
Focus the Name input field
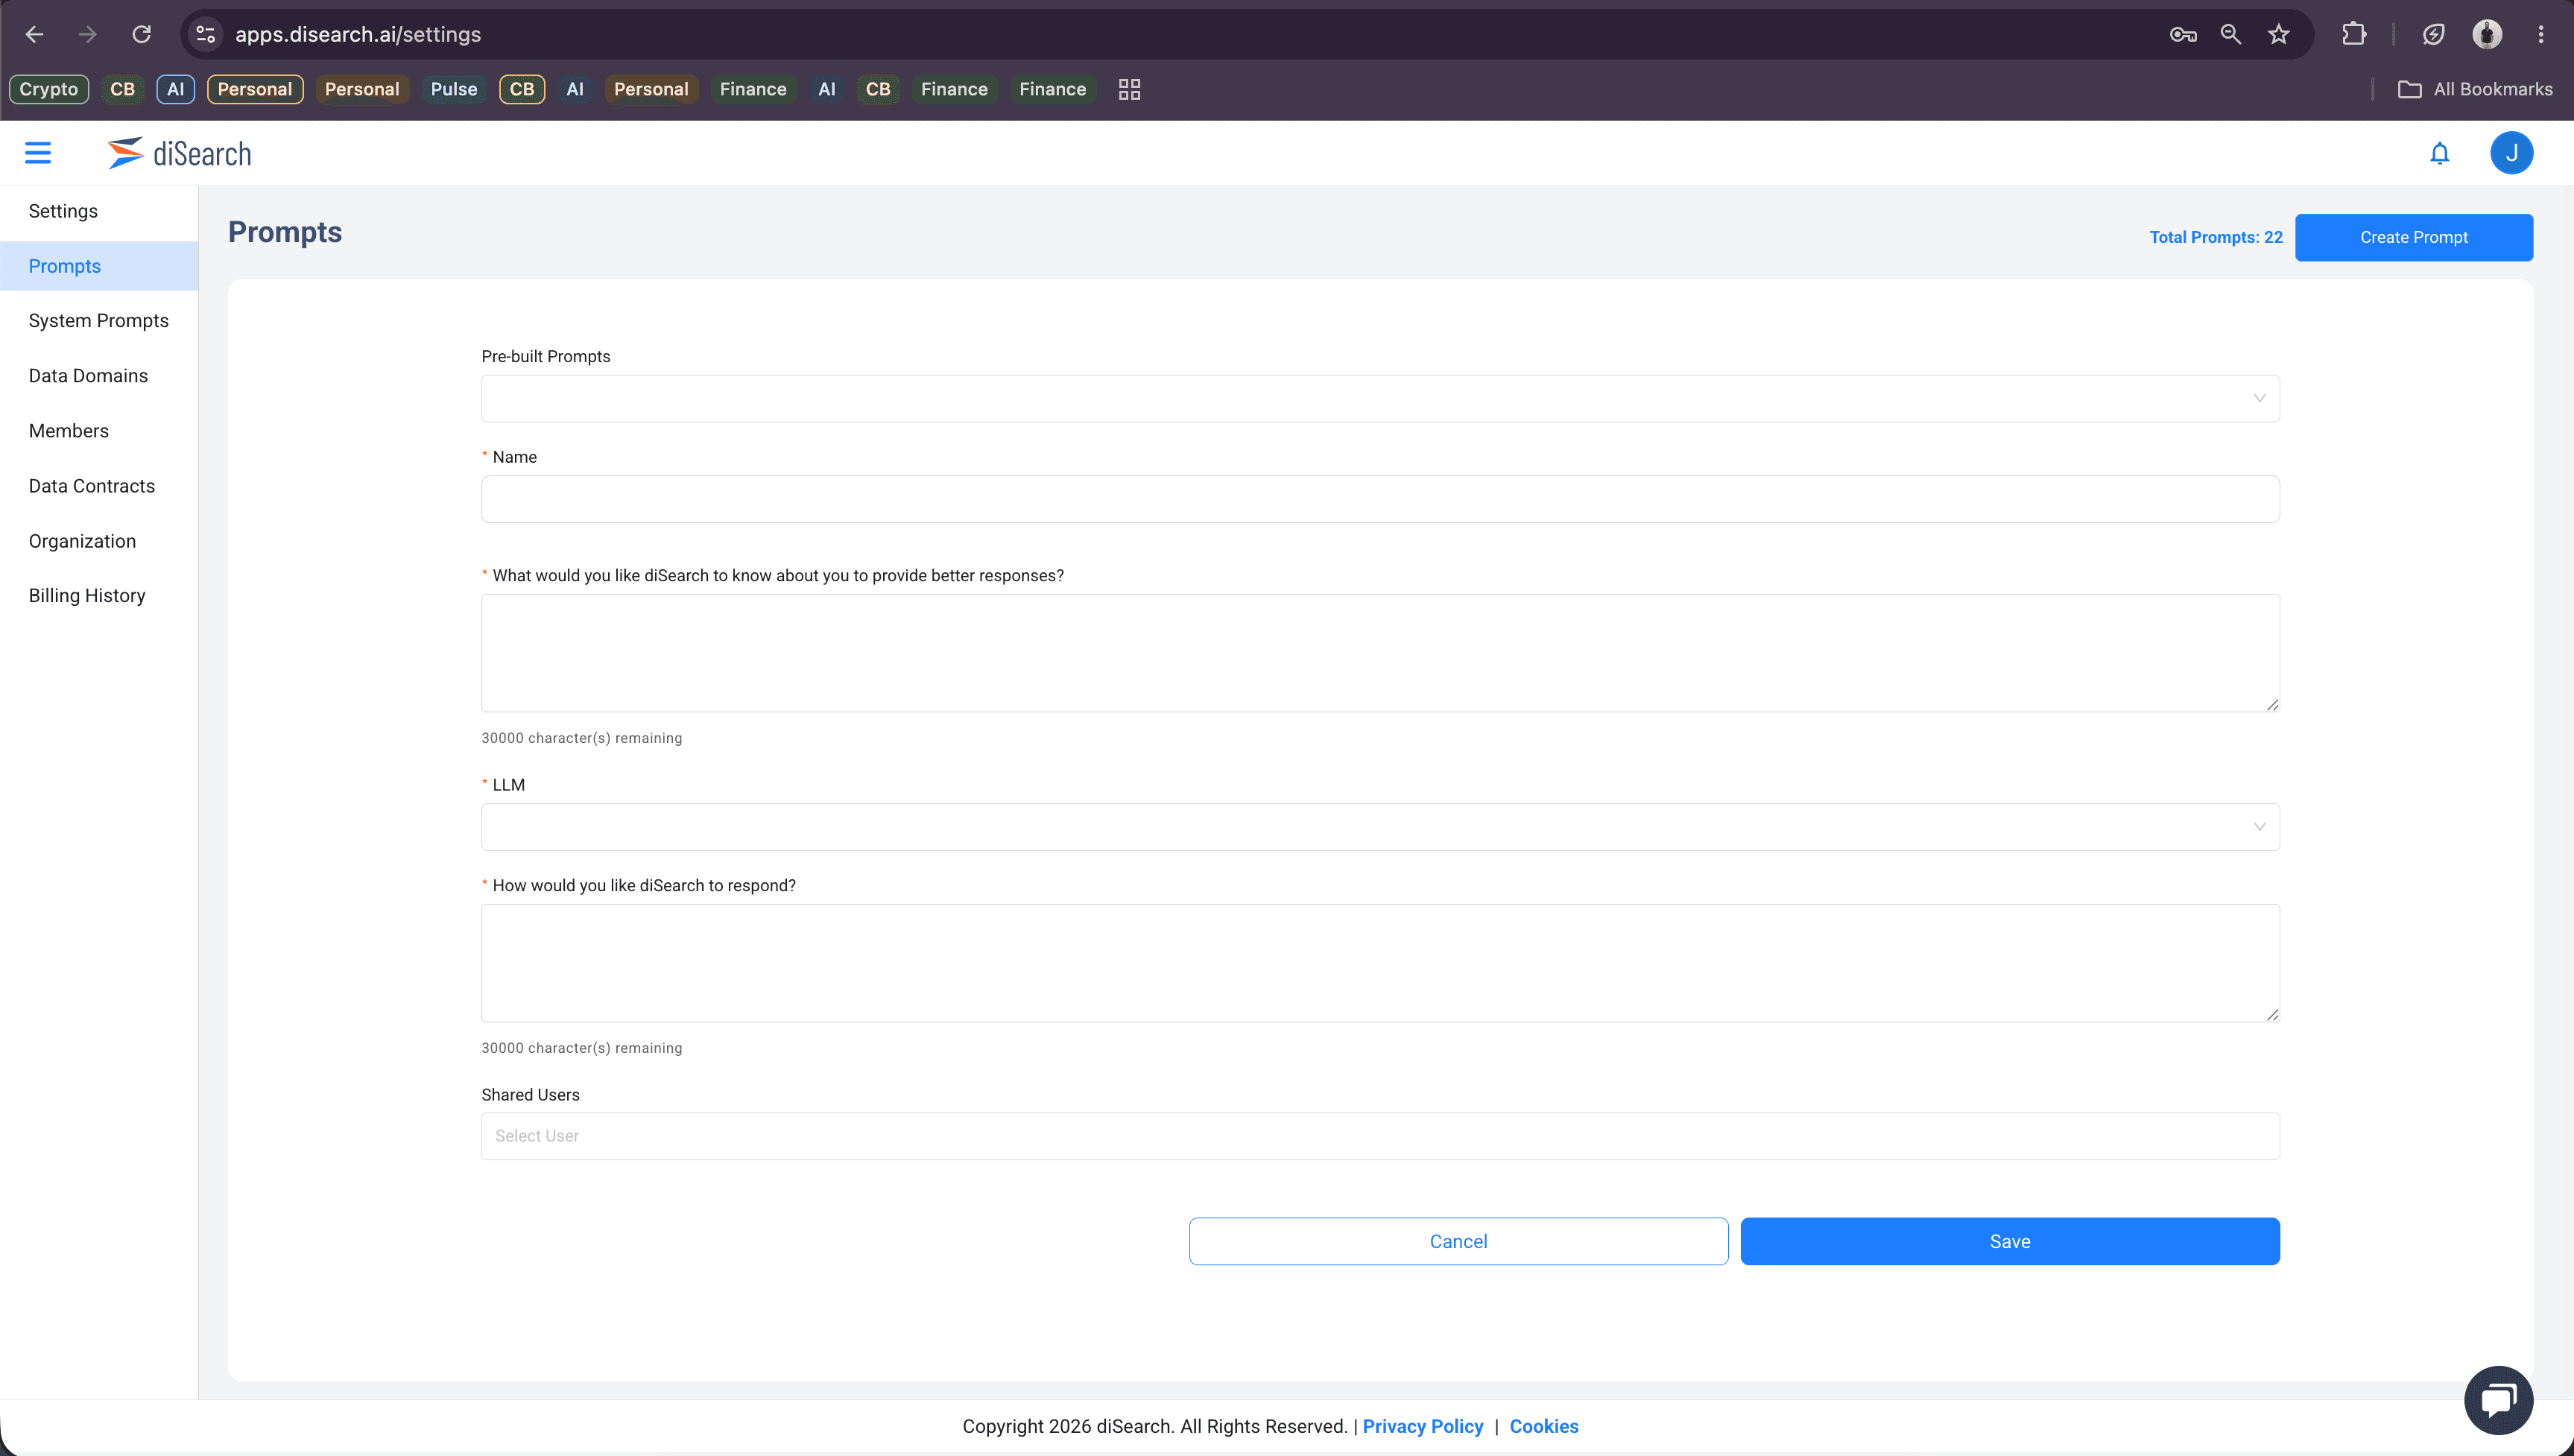click(1380, 499)
